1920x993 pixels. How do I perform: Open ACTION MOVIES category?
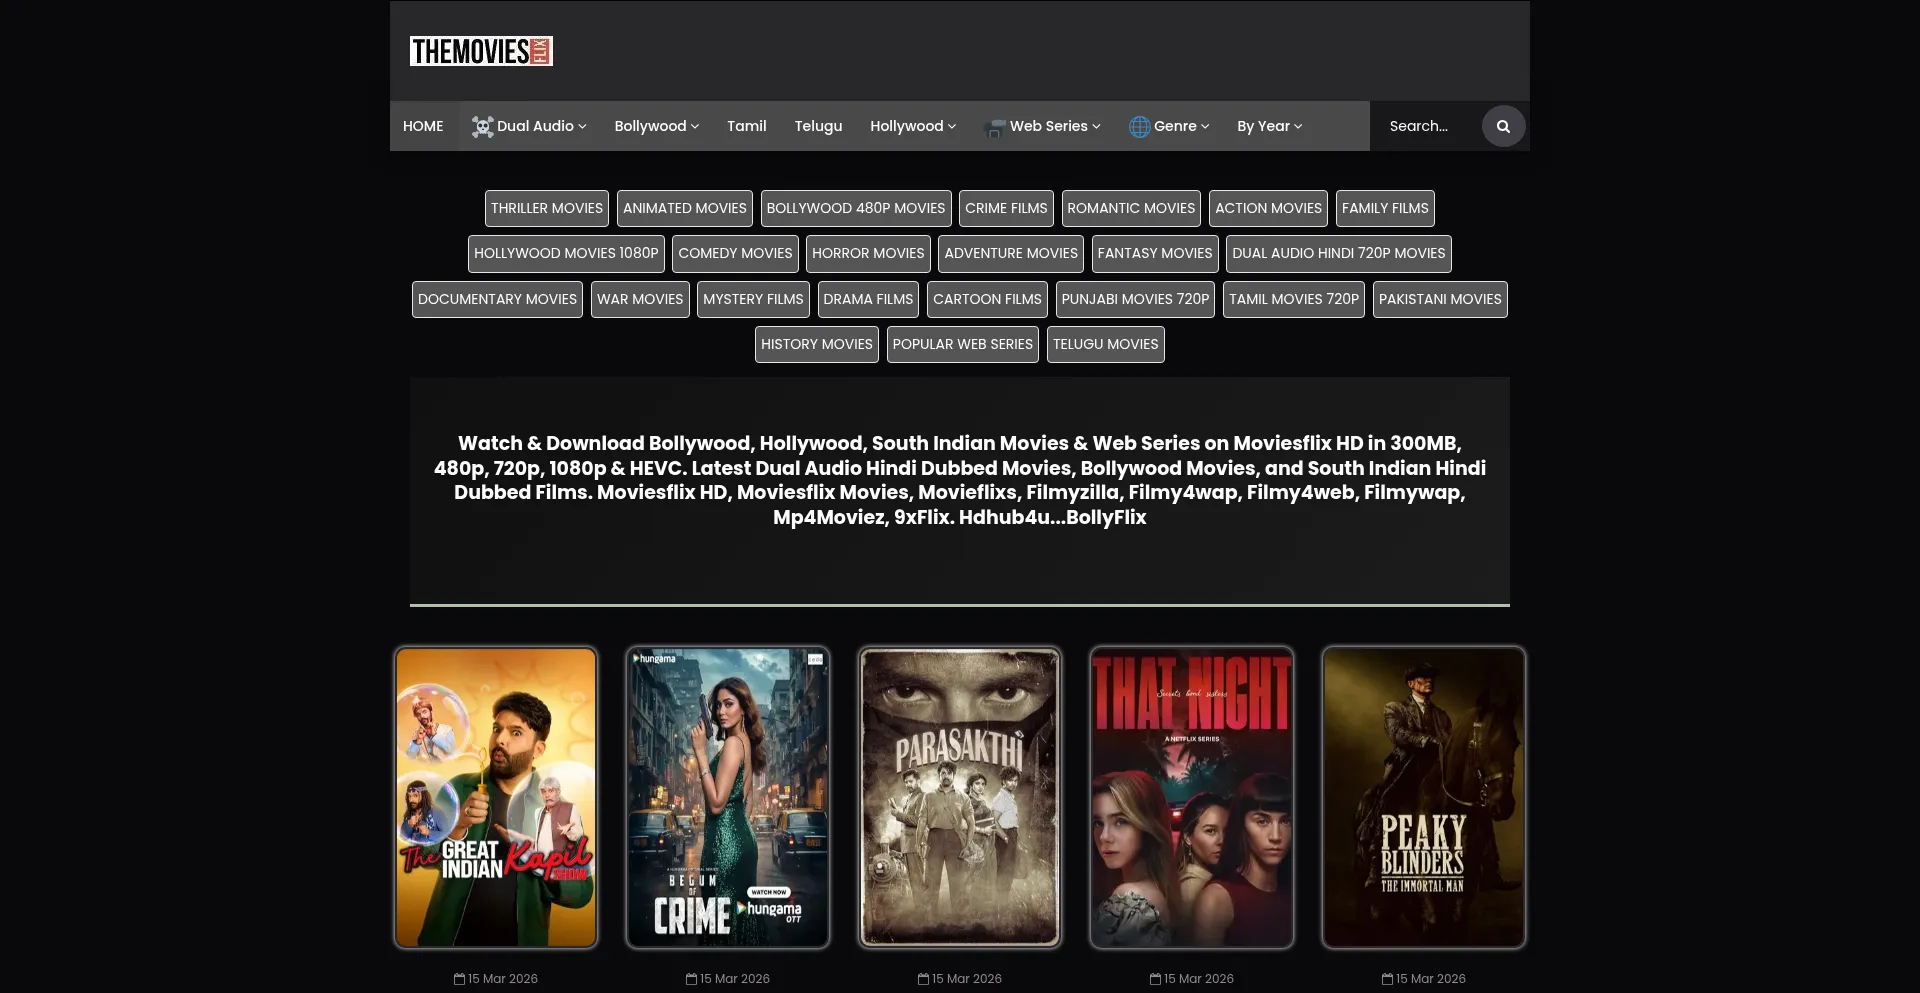click(x=1268, y=208)
